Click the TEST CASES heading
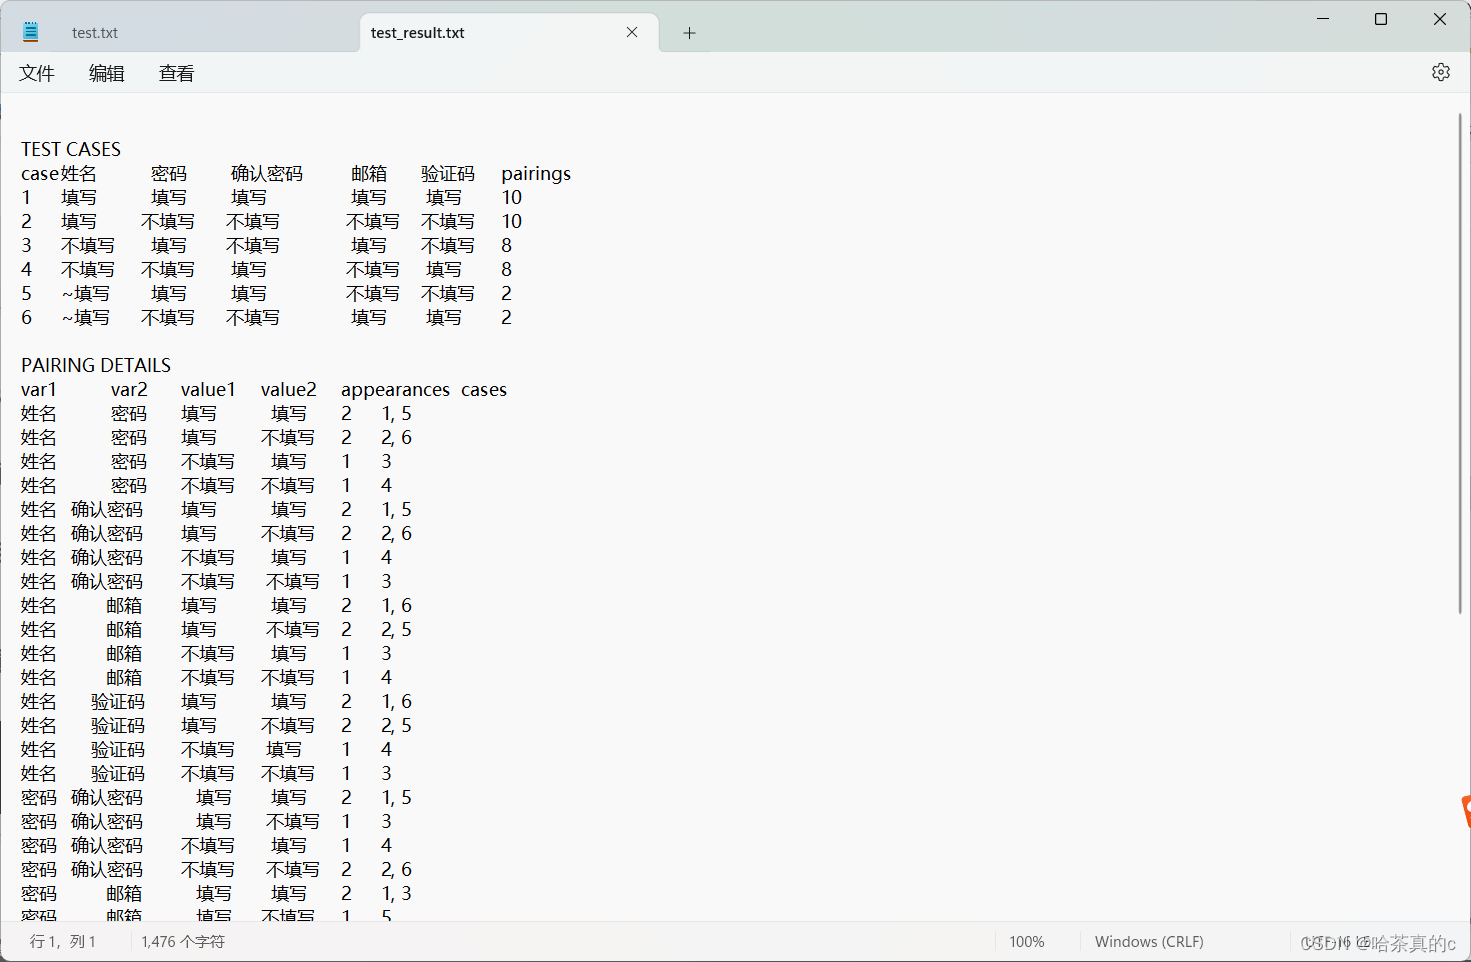 tap(71, 149)
